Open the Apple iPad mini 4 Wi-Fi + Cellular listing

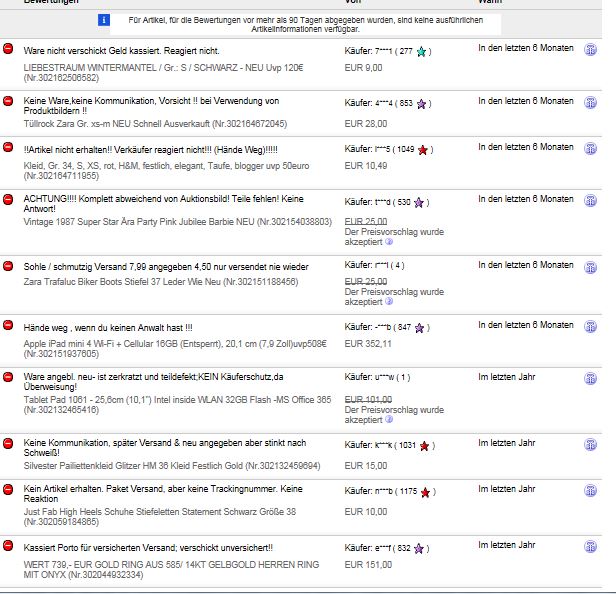tap(175, 348)
